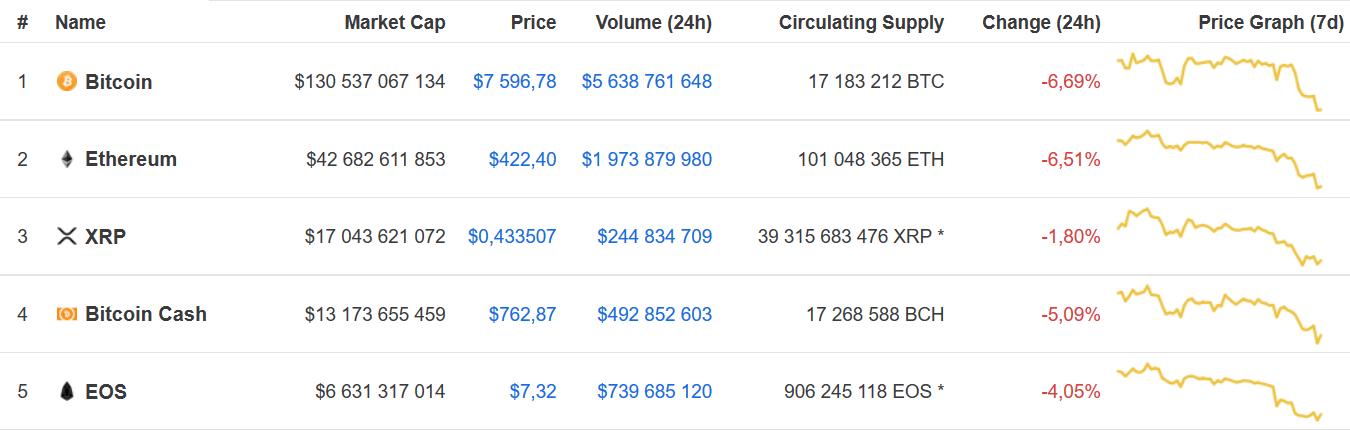Click the XRP logo icon
This screenshot has height=430, width=1350.
coord(67,237)
